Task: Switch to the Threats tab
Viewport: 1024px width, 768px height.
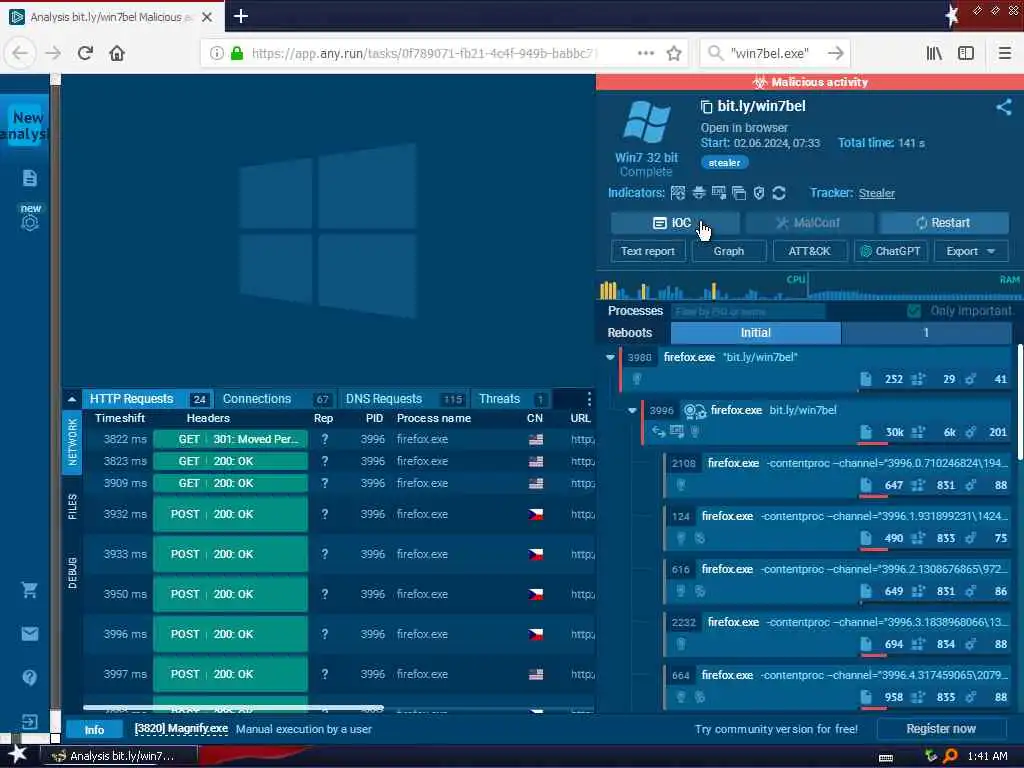Action: 511,398
